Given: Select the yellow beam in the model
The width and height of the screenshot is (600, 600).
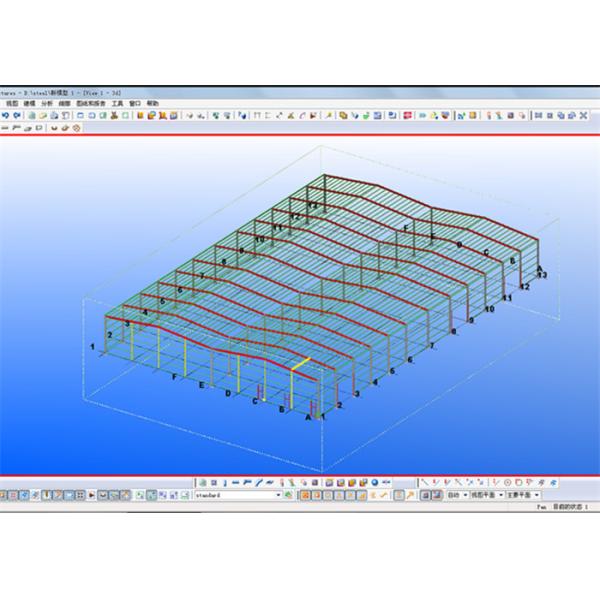Looking at the screenshot, I should 302,364.
